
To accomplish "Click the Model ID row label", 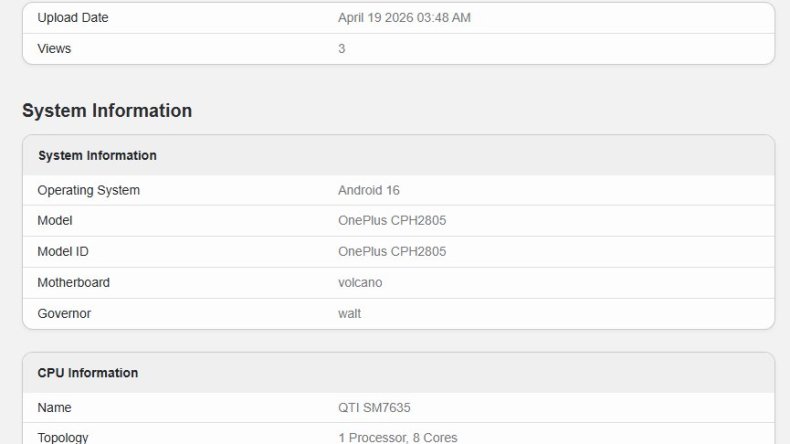I will [63, 252].
